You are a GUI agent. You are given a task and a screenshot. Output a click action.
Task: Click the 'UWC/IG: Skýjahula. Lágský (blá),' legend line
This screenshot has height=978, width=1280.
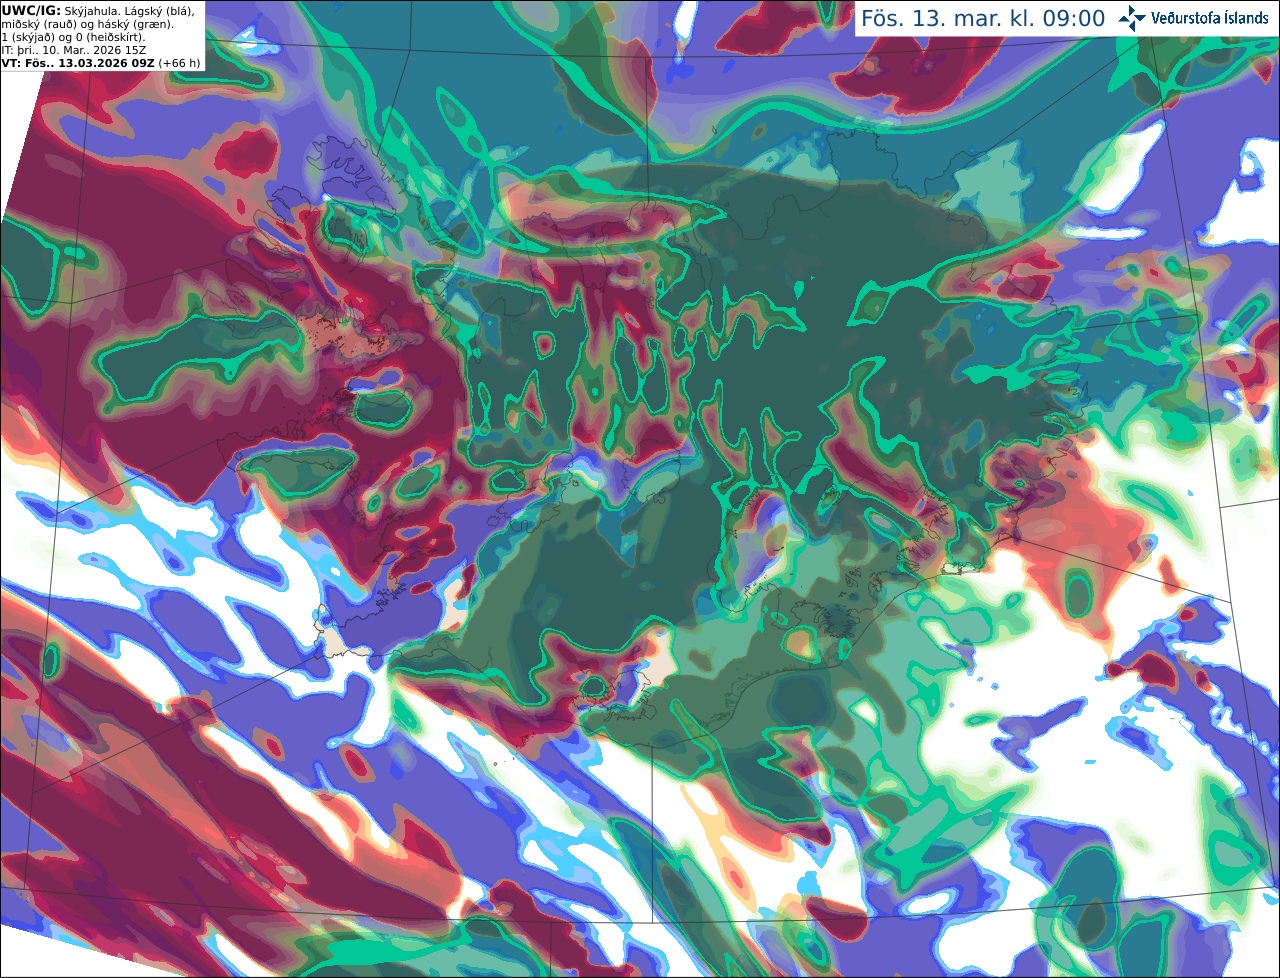[x=98, y=10]
